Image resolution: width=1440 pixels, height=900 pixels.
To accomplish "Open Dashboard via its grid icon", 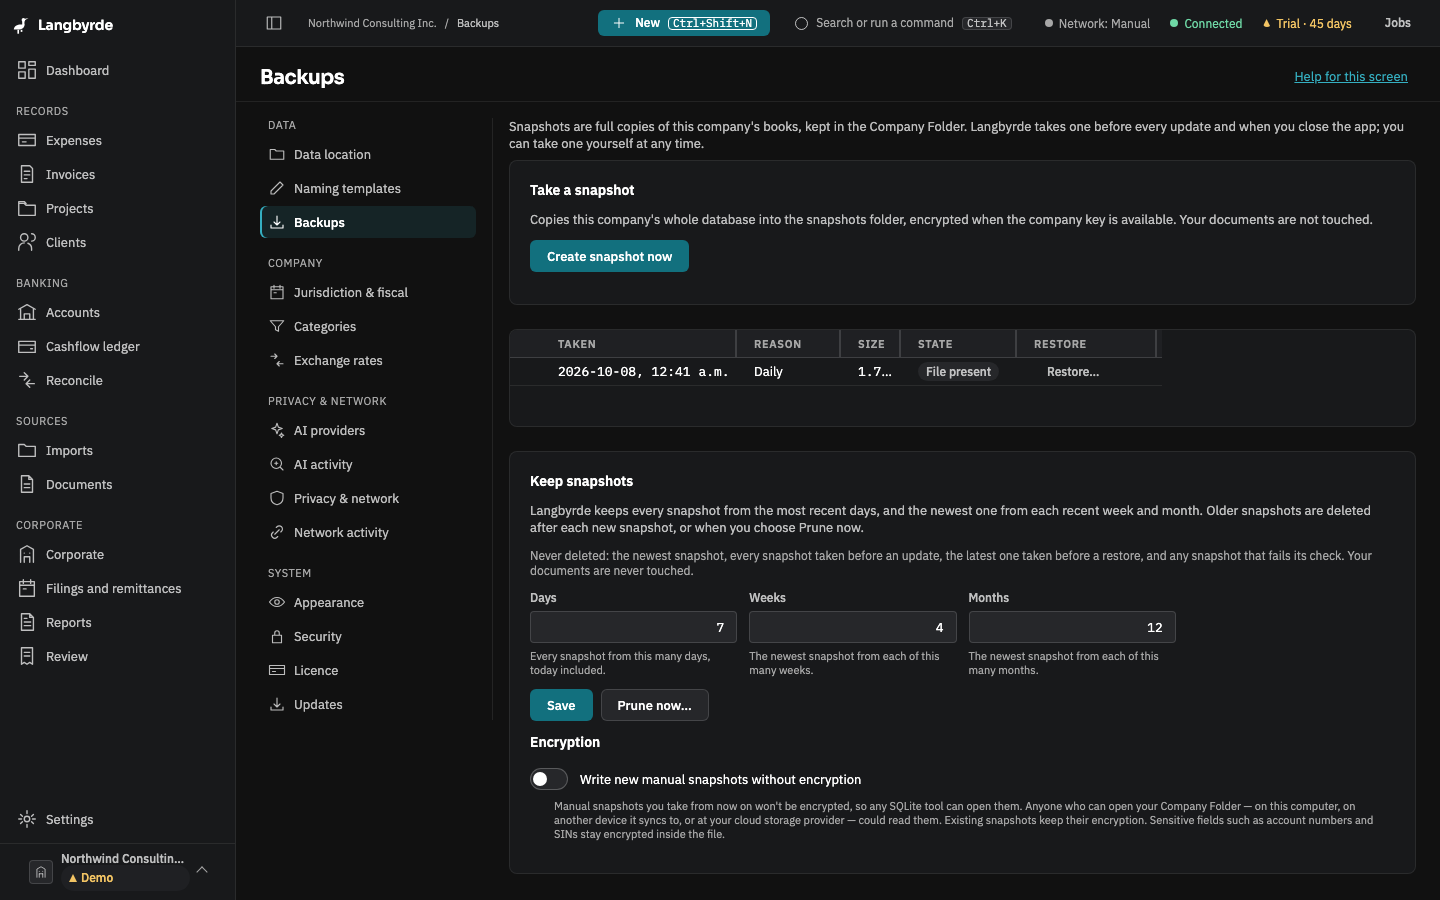I will pos(27,70).
